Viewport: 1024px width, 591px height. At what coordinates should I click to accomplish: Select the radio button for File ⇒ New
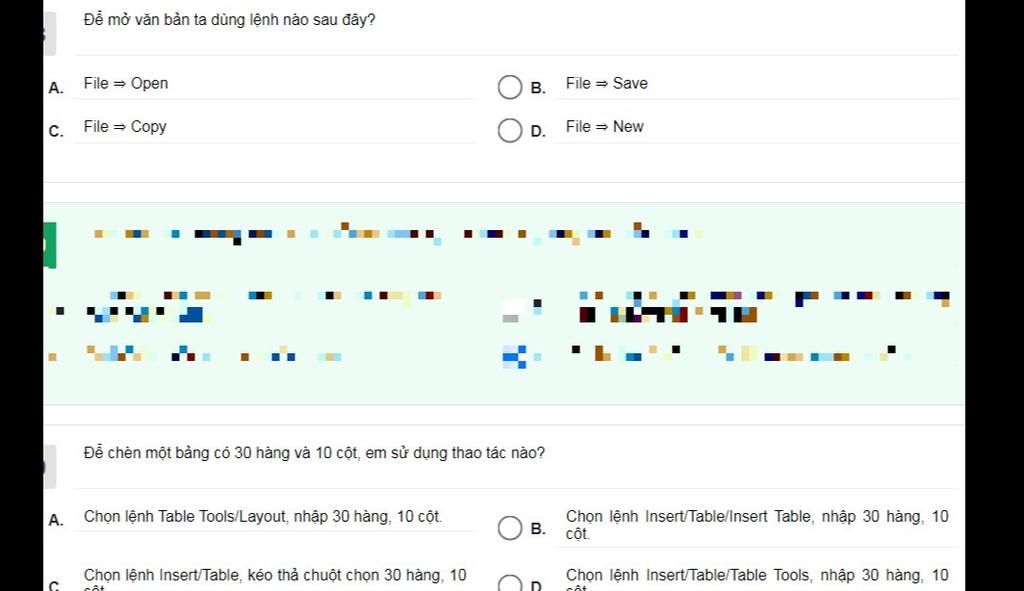pos(509,131)
